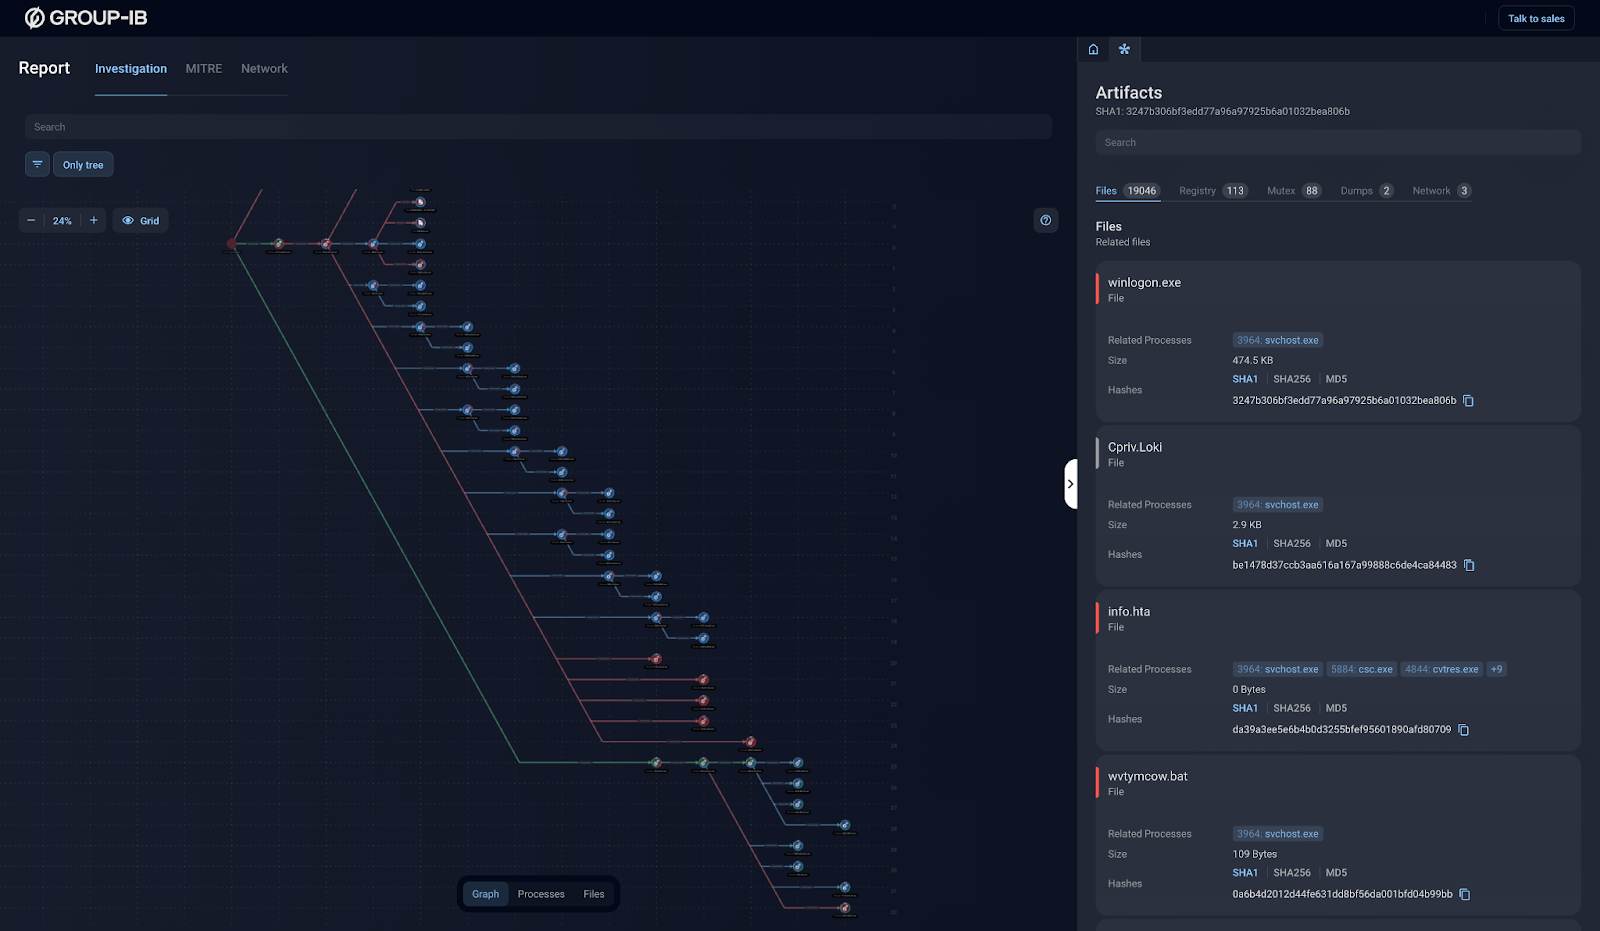1600x931 pixels.
Task: Click the Talk to sales button
Action: [x=1536, y=18]
